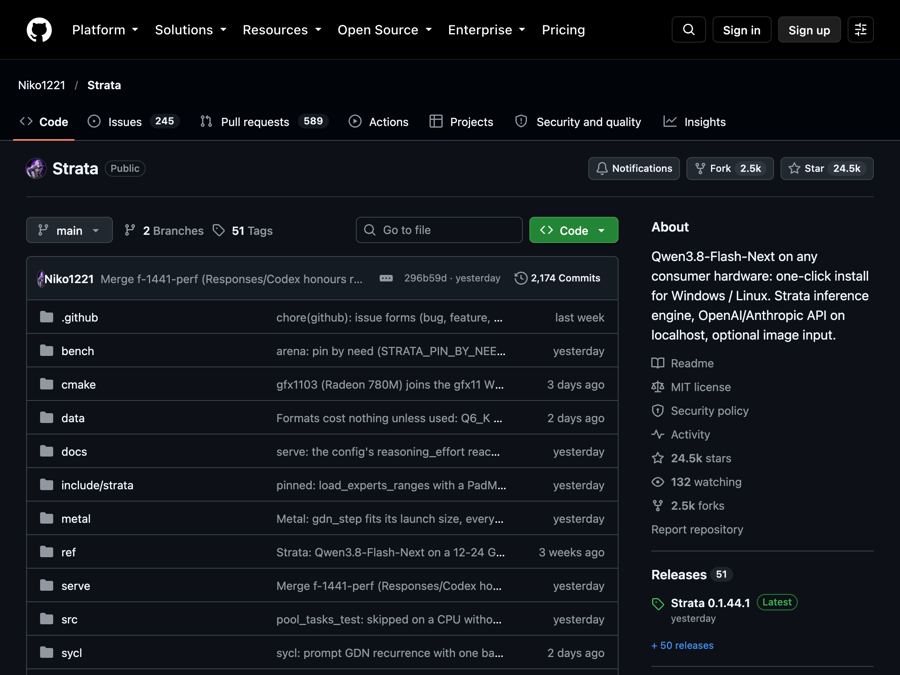The image size is (900, 675).
Task: Open the main branch selector dropdown
Action: (69, 230)
